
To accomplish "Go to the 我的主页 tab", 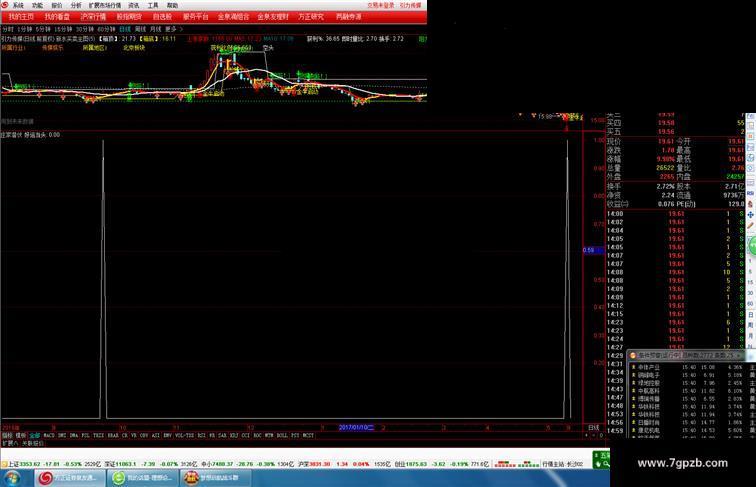I will (x=21, y=16).
